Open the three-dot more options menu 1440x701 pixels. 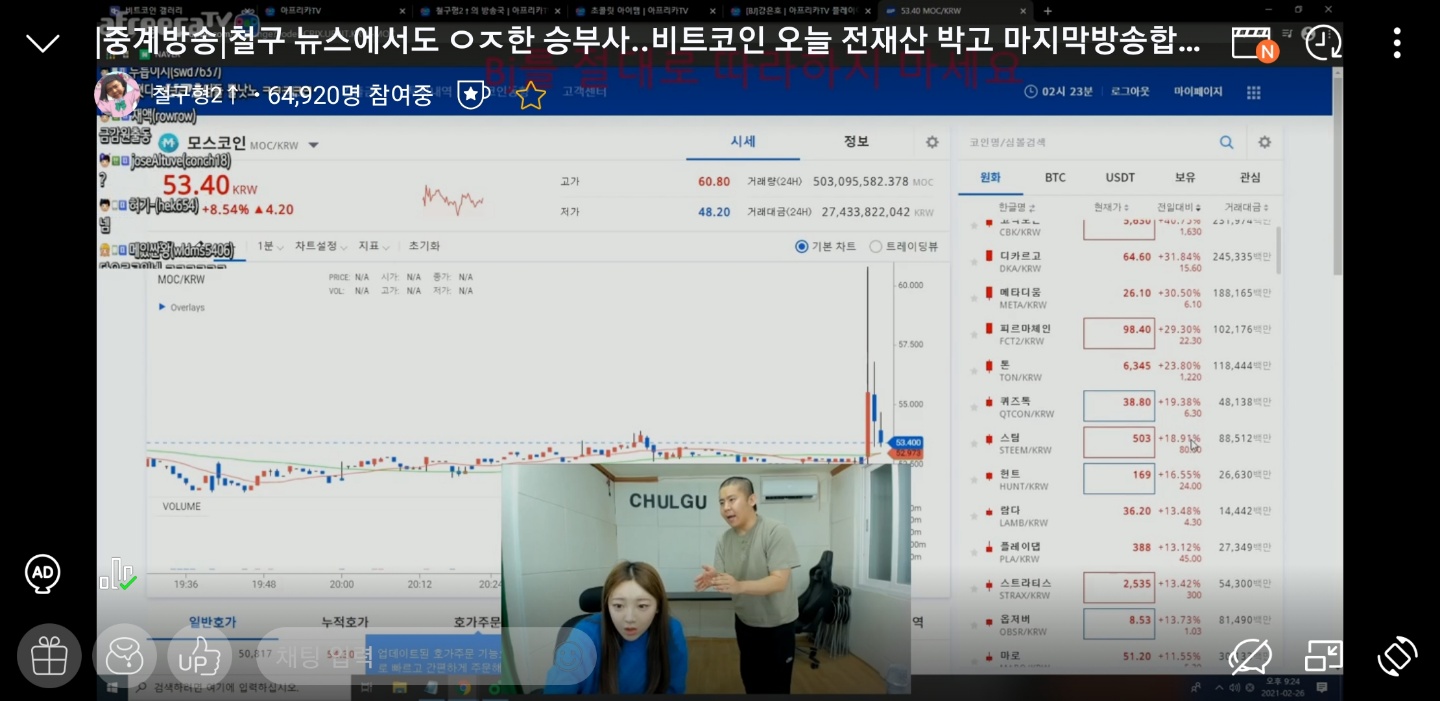pos(1397,43)
